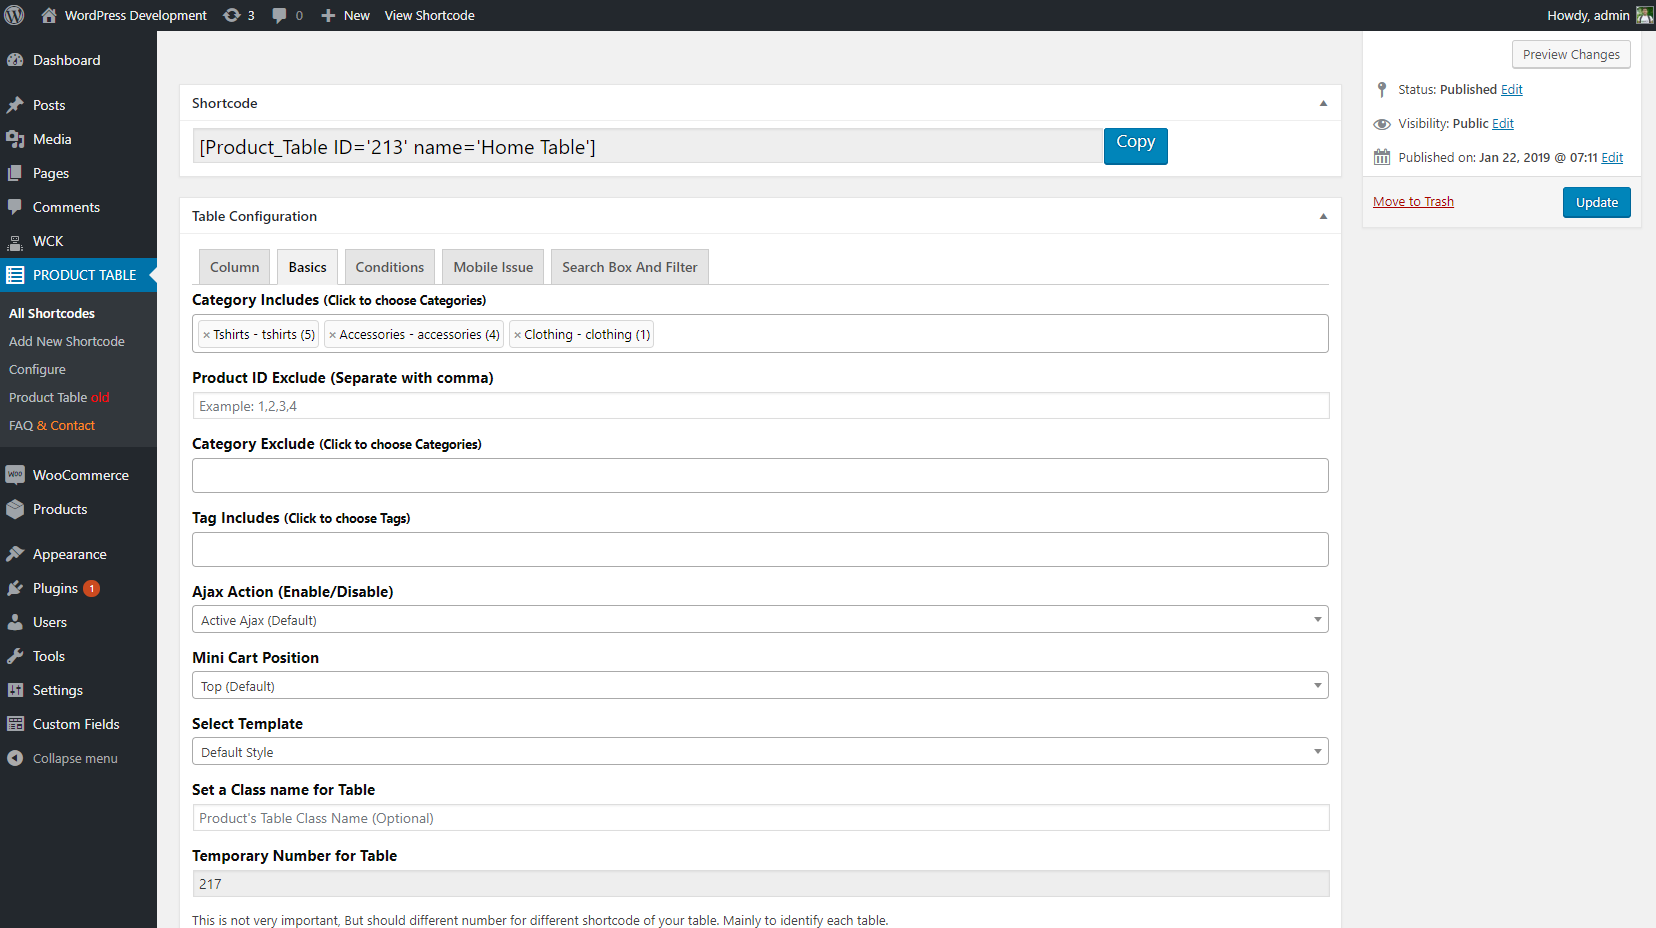Click the Comments icon in sidebar

(x=15, y=207)
